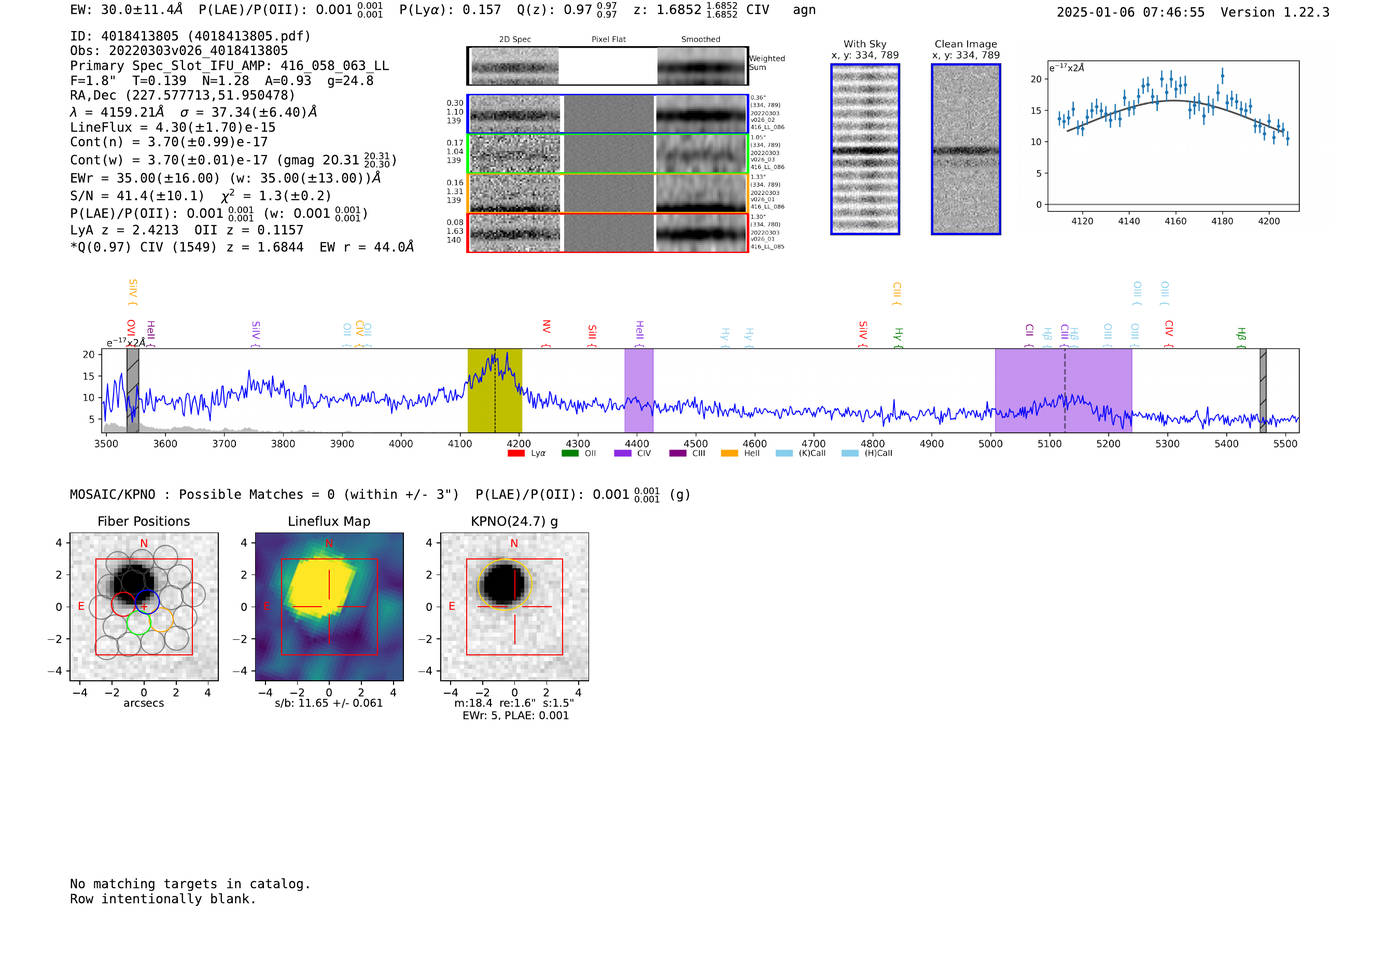The width and height of the screenshot is (1400, 953).
Task: Click the timestamp '2025-01-06 07:46:55'
Action: point(1131,12)
